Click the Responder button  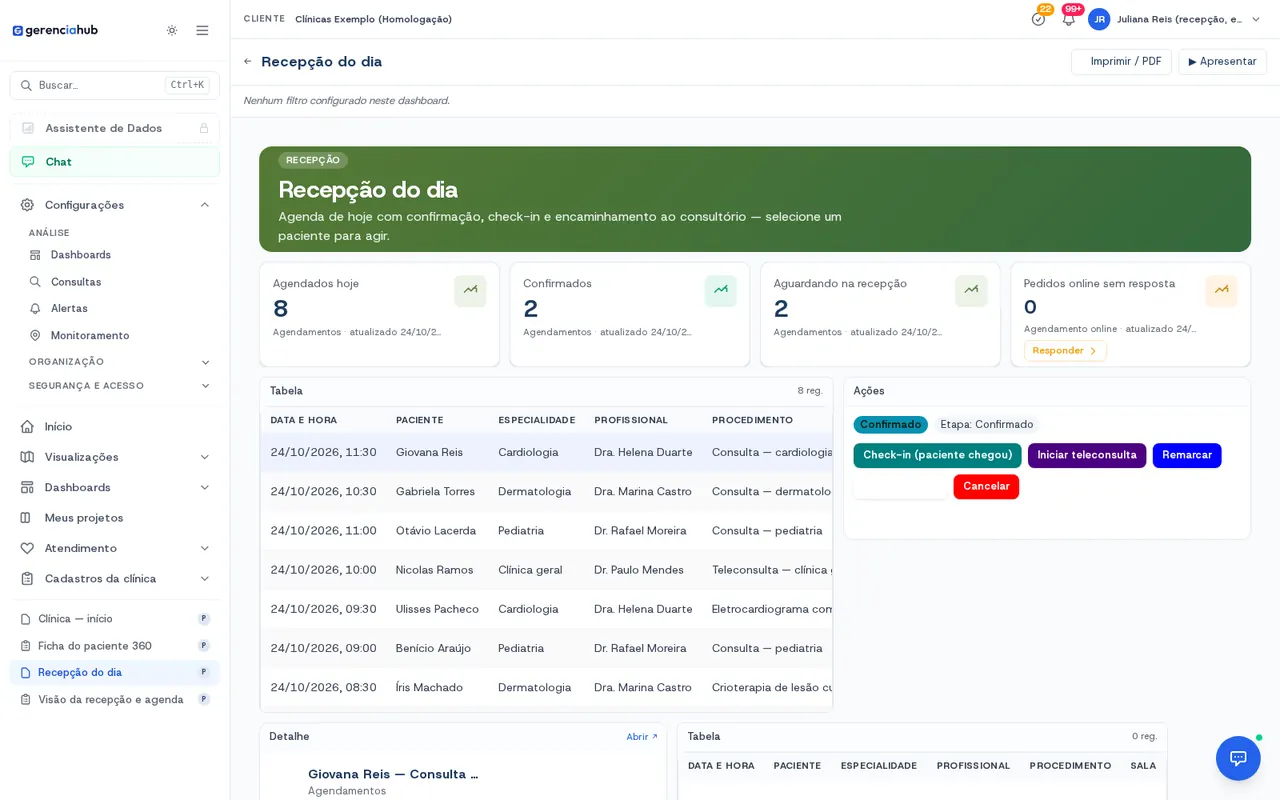(x=1065, y=351)
